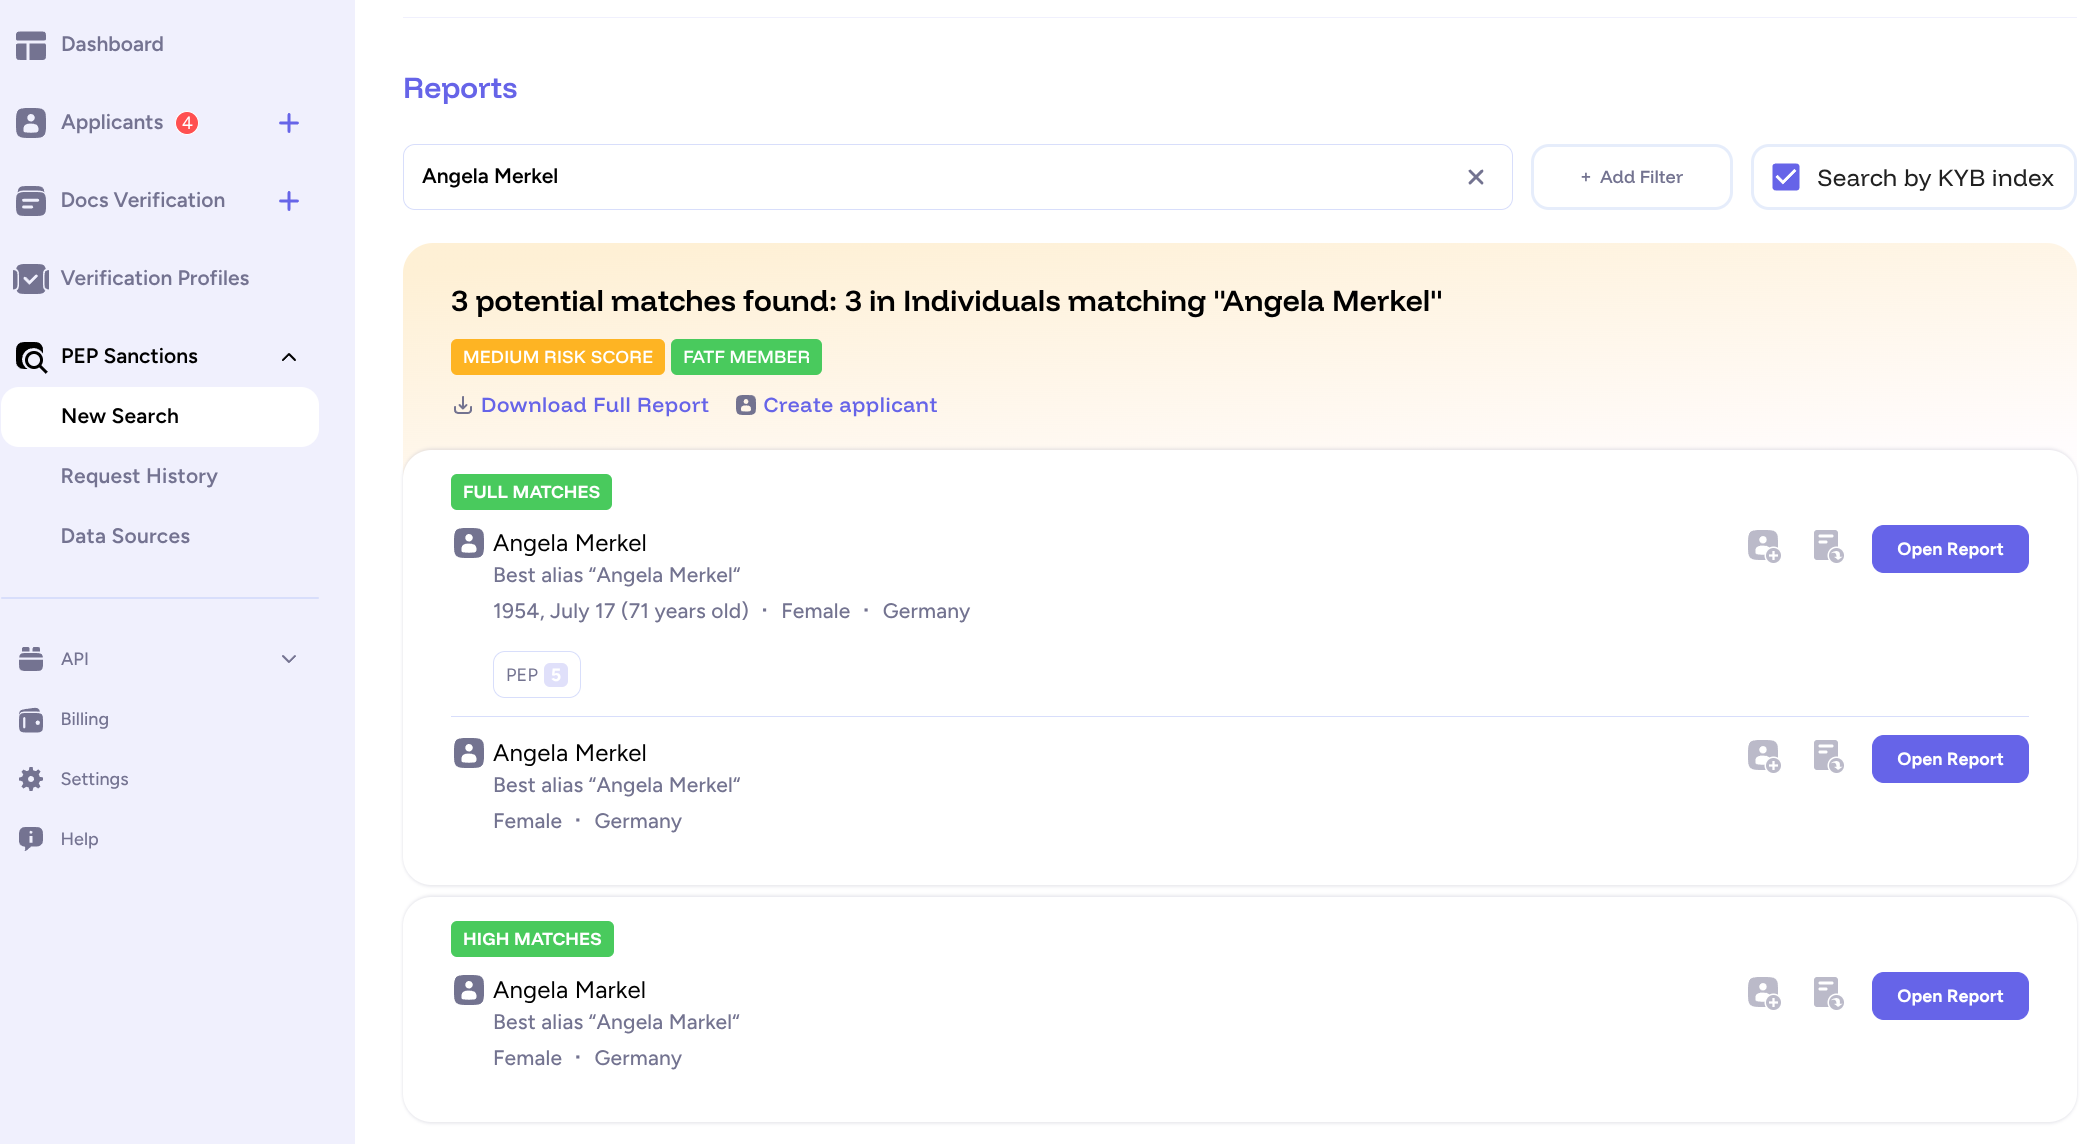Image resolution: width=2097 pixels, height=1144 pixels.
Task: Open Verification Profiles via its camera icon
Action: [31, 278]
